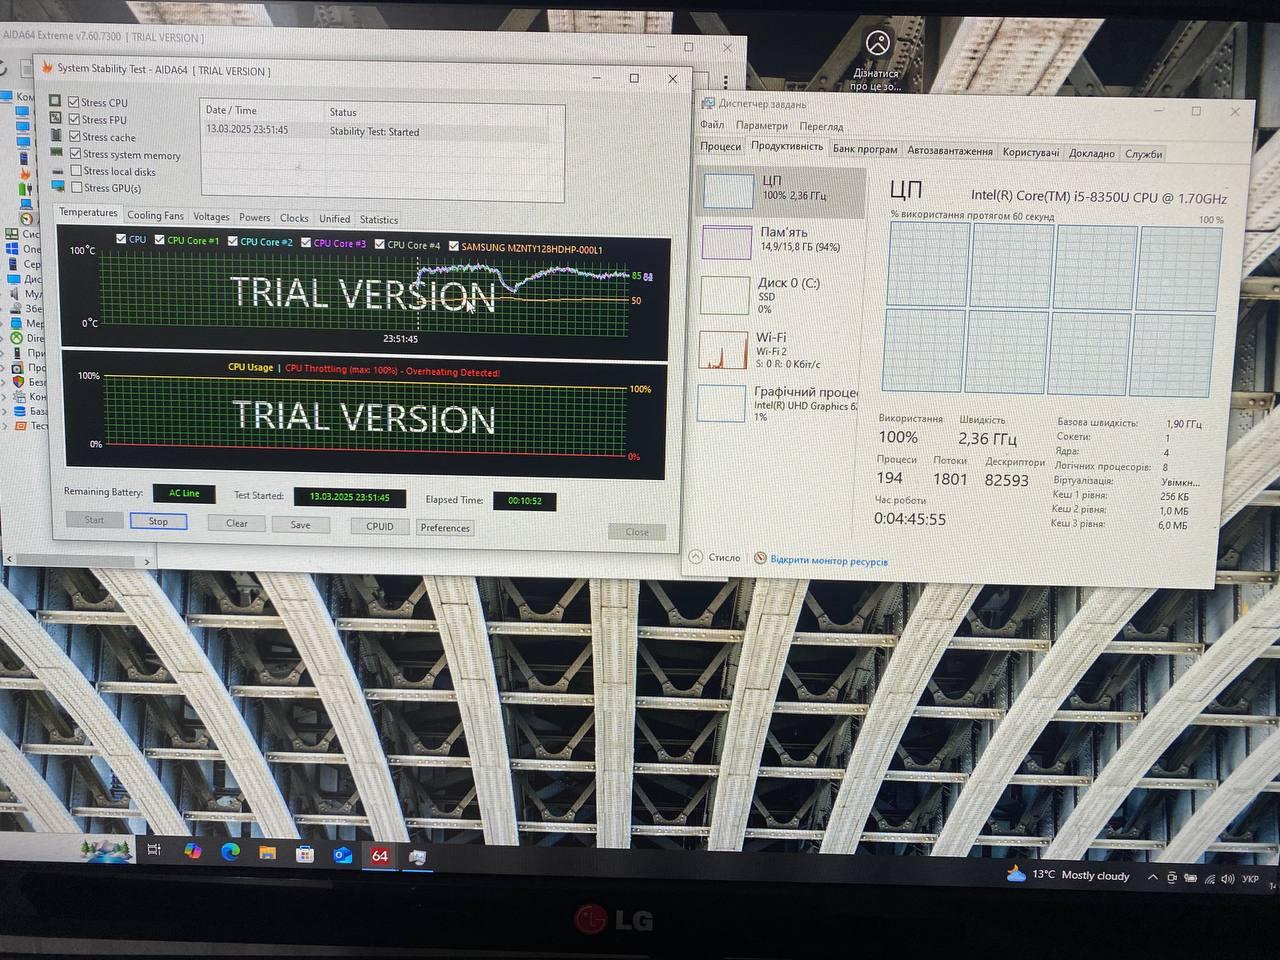Viewport: 1280px width, 960px height.
Task: Open Preferences in Stability Test
Action: [444, 528]
